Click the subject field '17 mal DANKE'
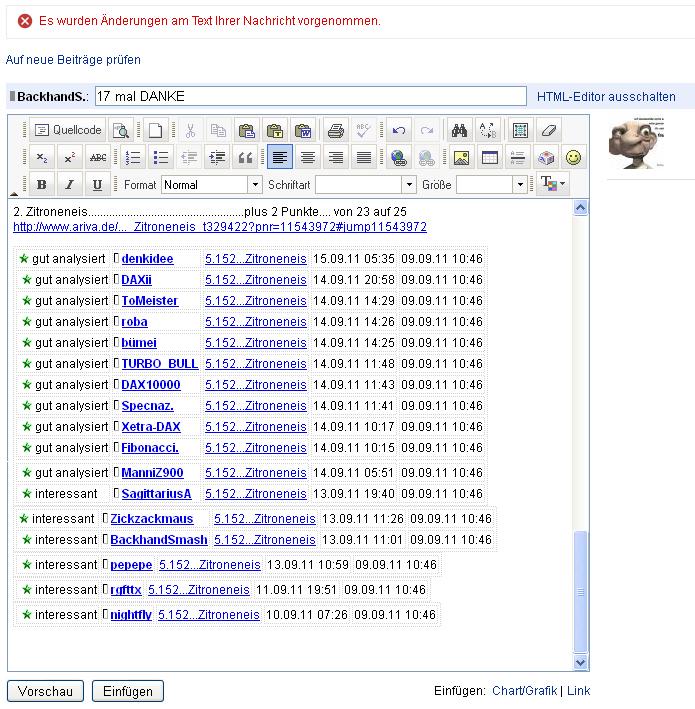The image size is (695, 709). 311,96
